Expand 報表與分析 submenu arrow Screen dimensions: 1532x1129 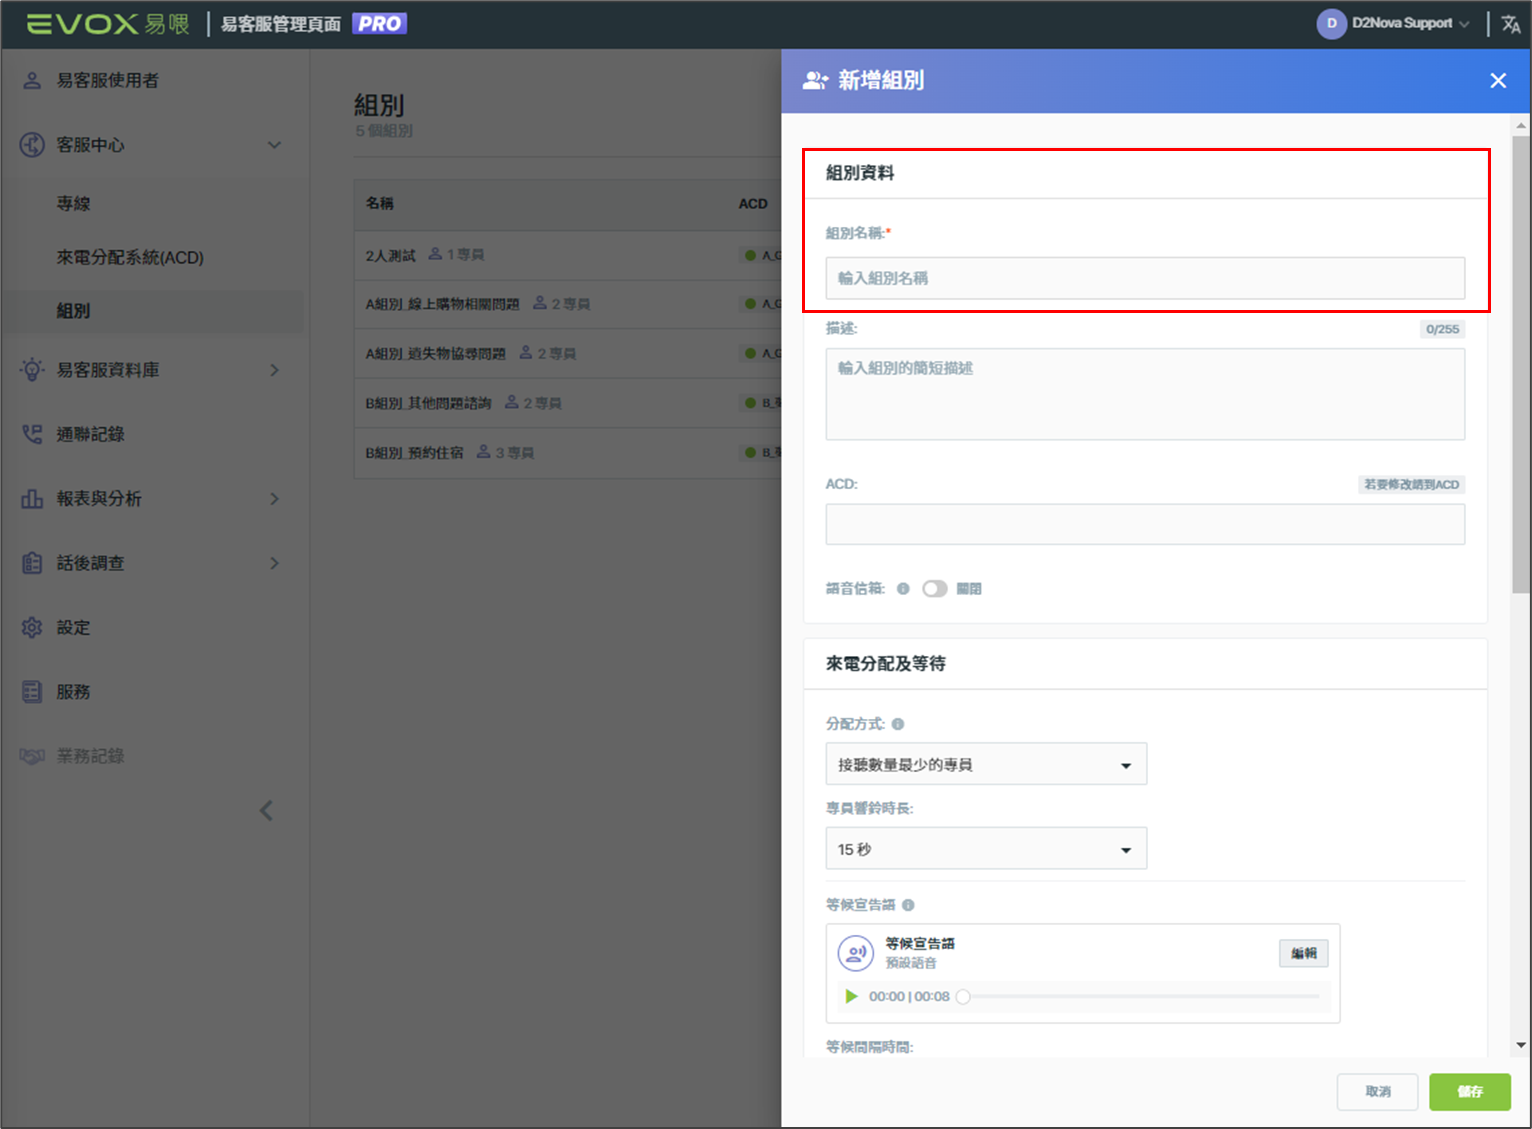pos(274,498)
